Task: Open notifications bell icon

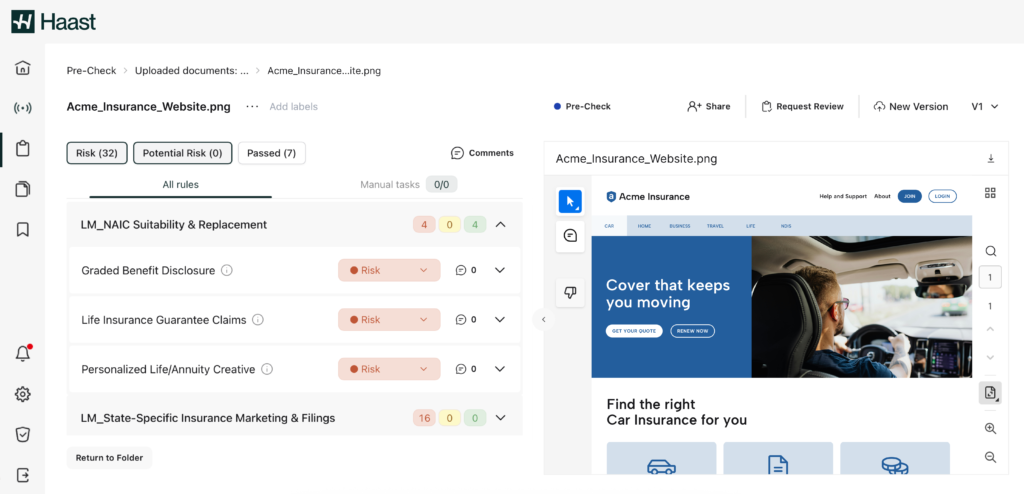Action: pyautogui.click(x=23, y=354)
